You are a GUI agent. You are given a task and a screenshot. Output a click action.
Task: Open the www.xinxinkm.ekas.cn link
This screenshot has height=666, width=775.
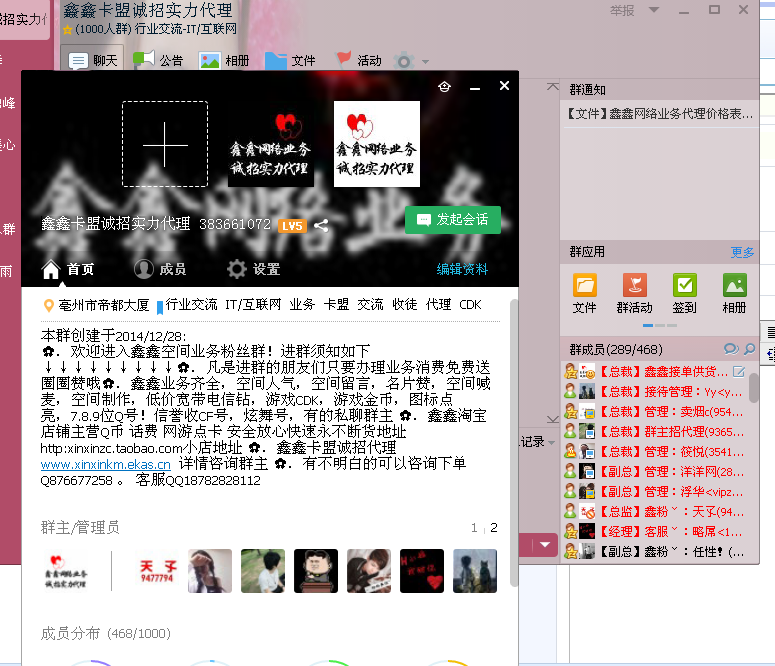[106, 464]
